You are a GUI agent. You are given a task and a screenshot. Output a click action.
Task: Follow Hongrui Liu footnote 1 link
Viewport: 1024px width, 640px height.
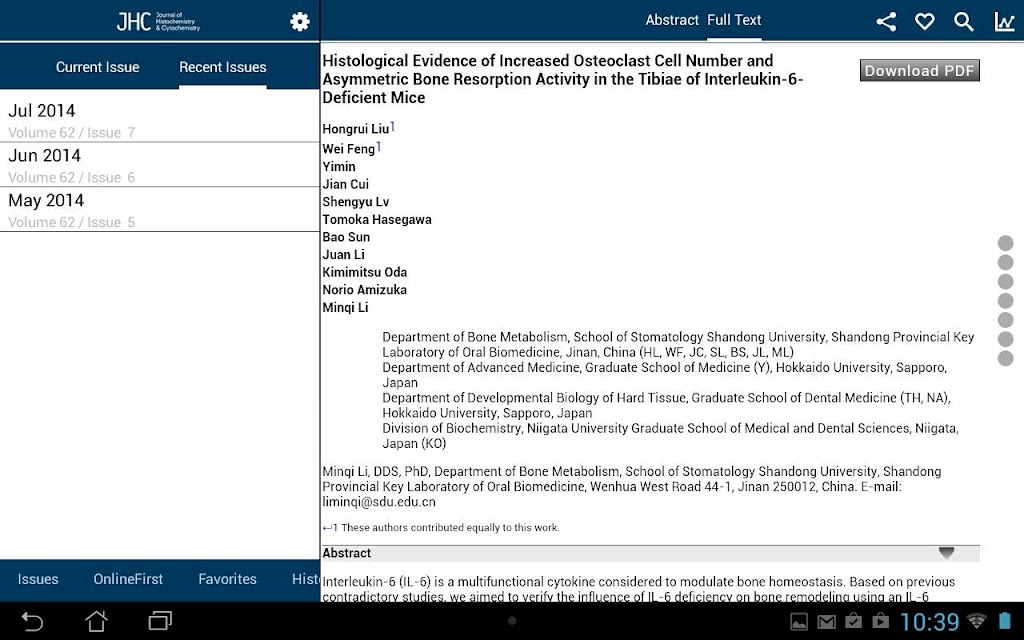(392, 126)
